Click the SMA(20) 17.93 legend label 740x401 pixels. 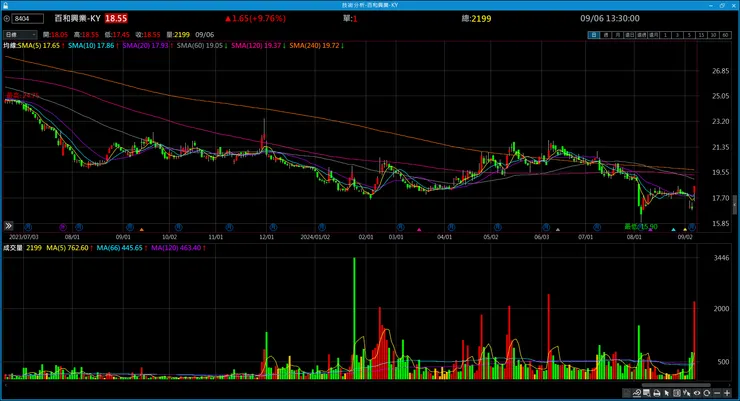(x=145, y=45)
